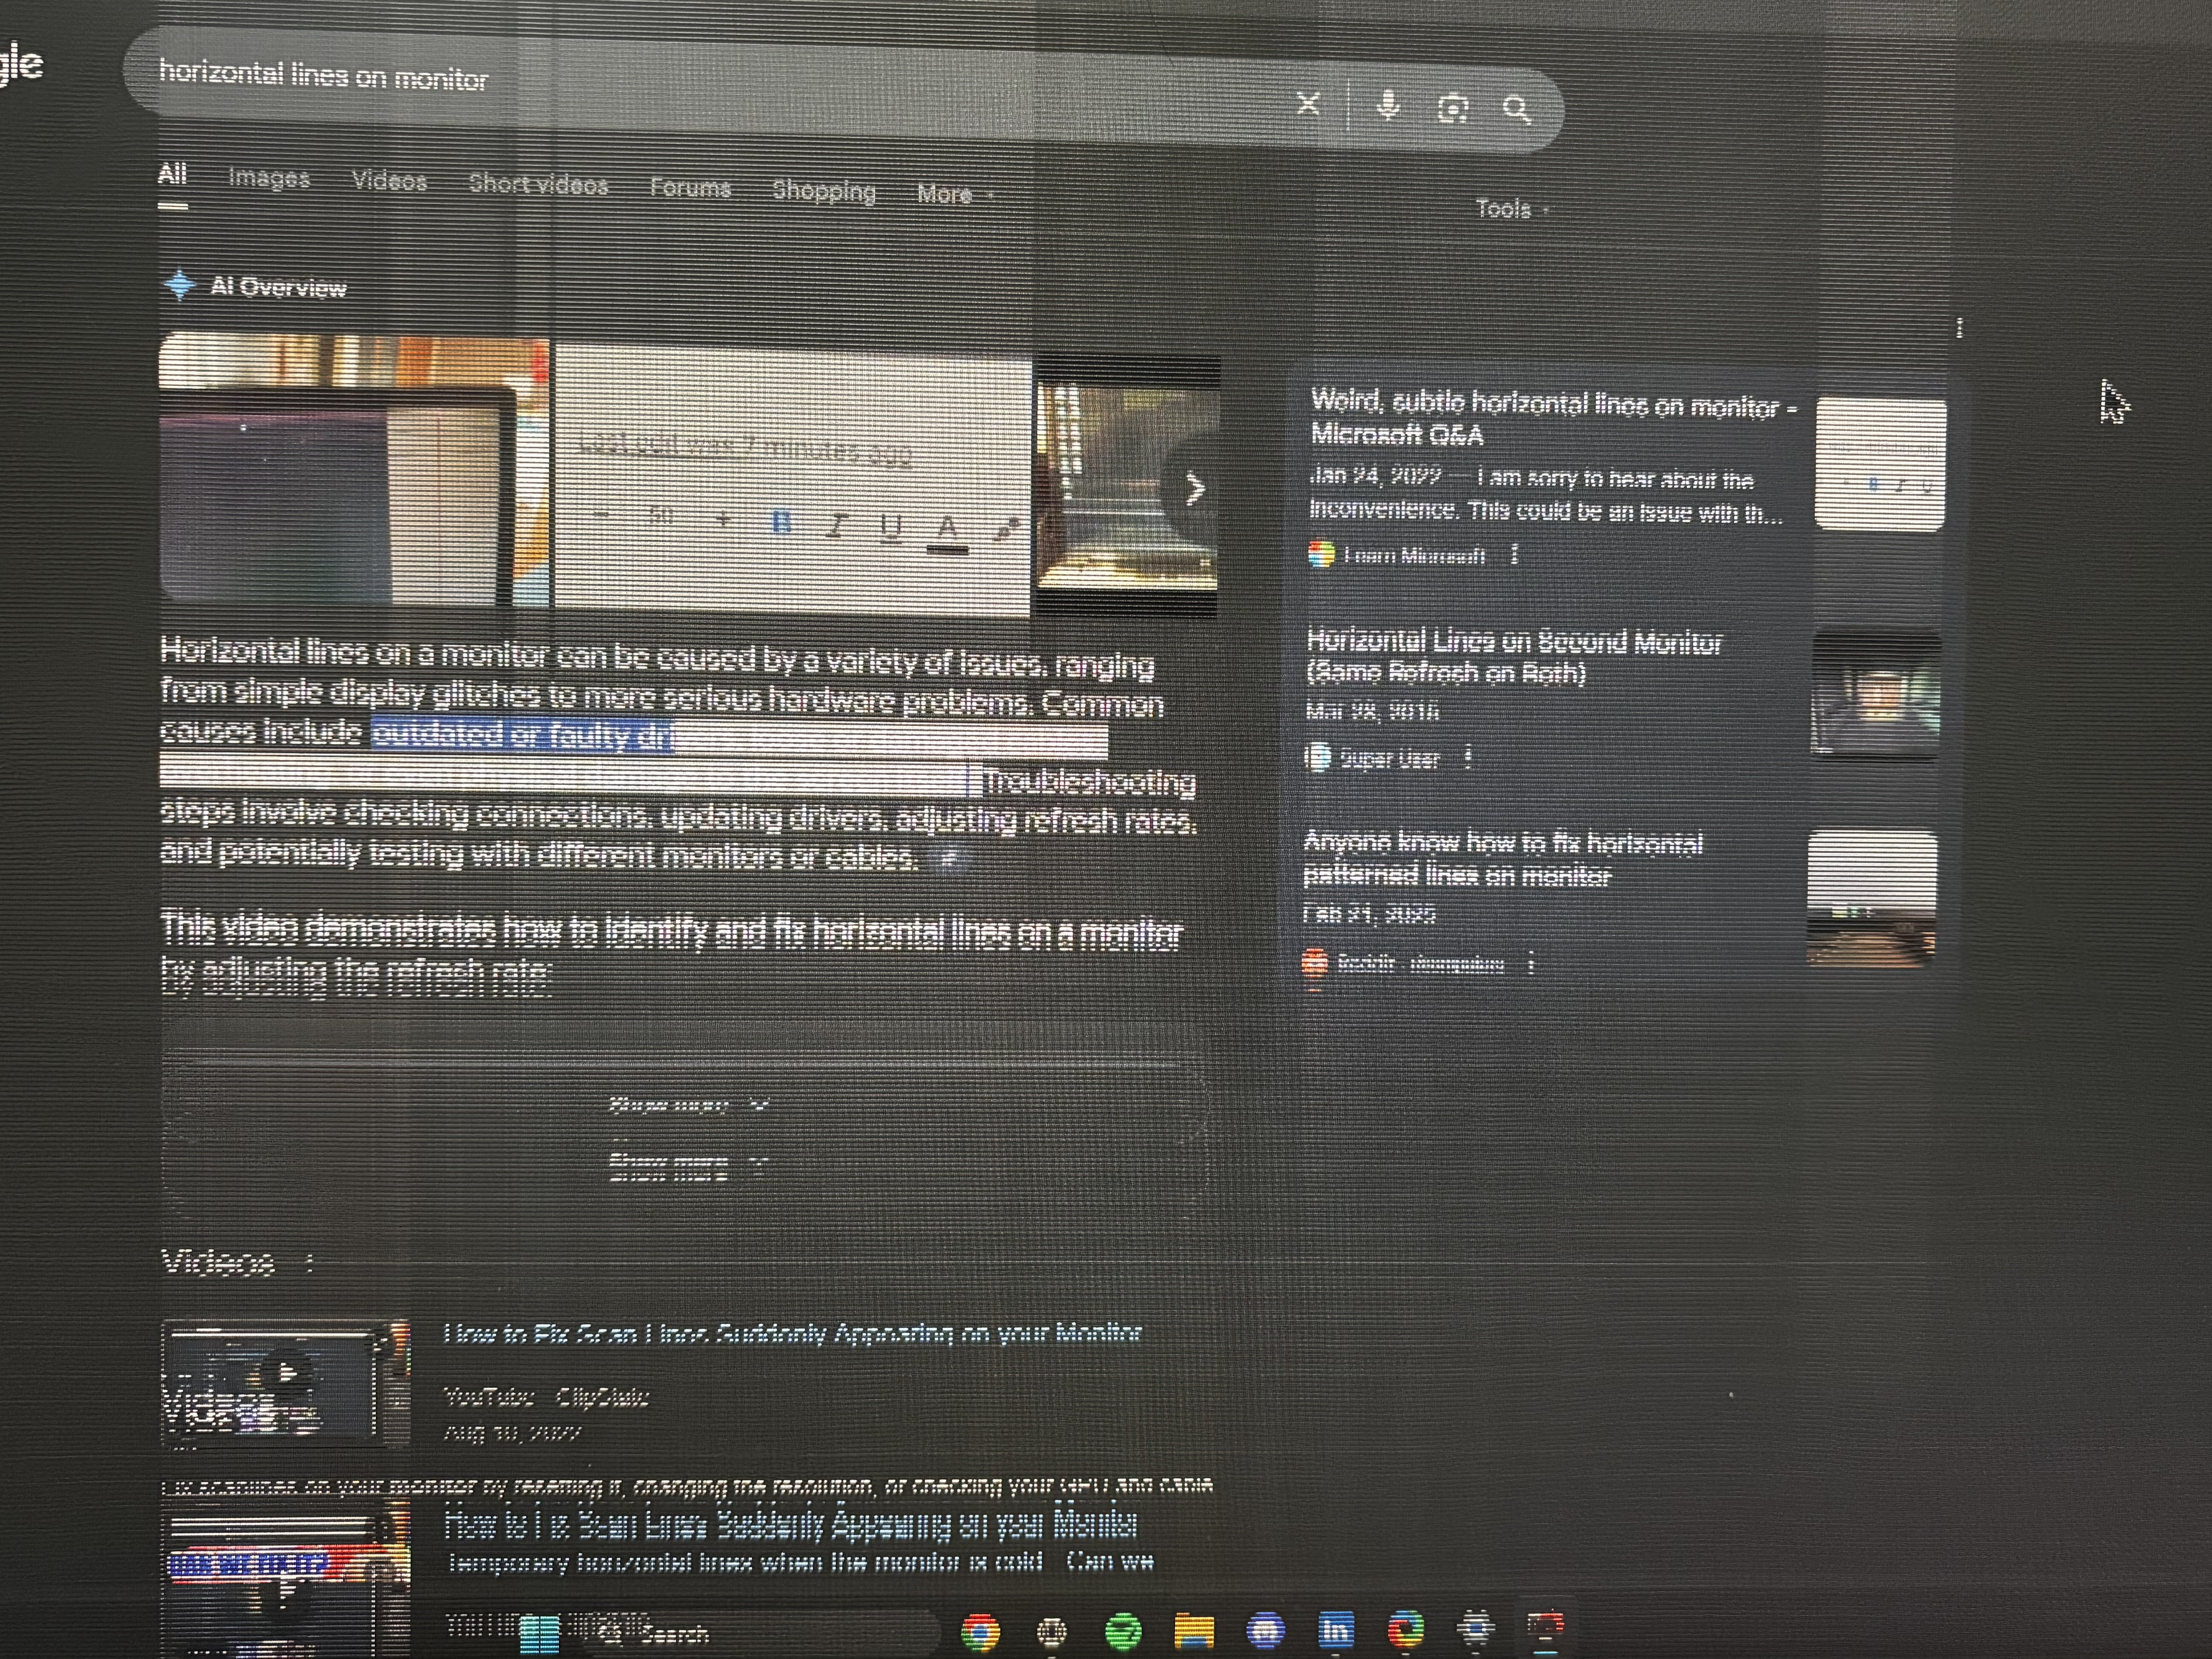The width and height of the screenshot is (2212, 1659).
Task: Open Microsoft Q&A result thumbnail
Action: point(1880,463)
